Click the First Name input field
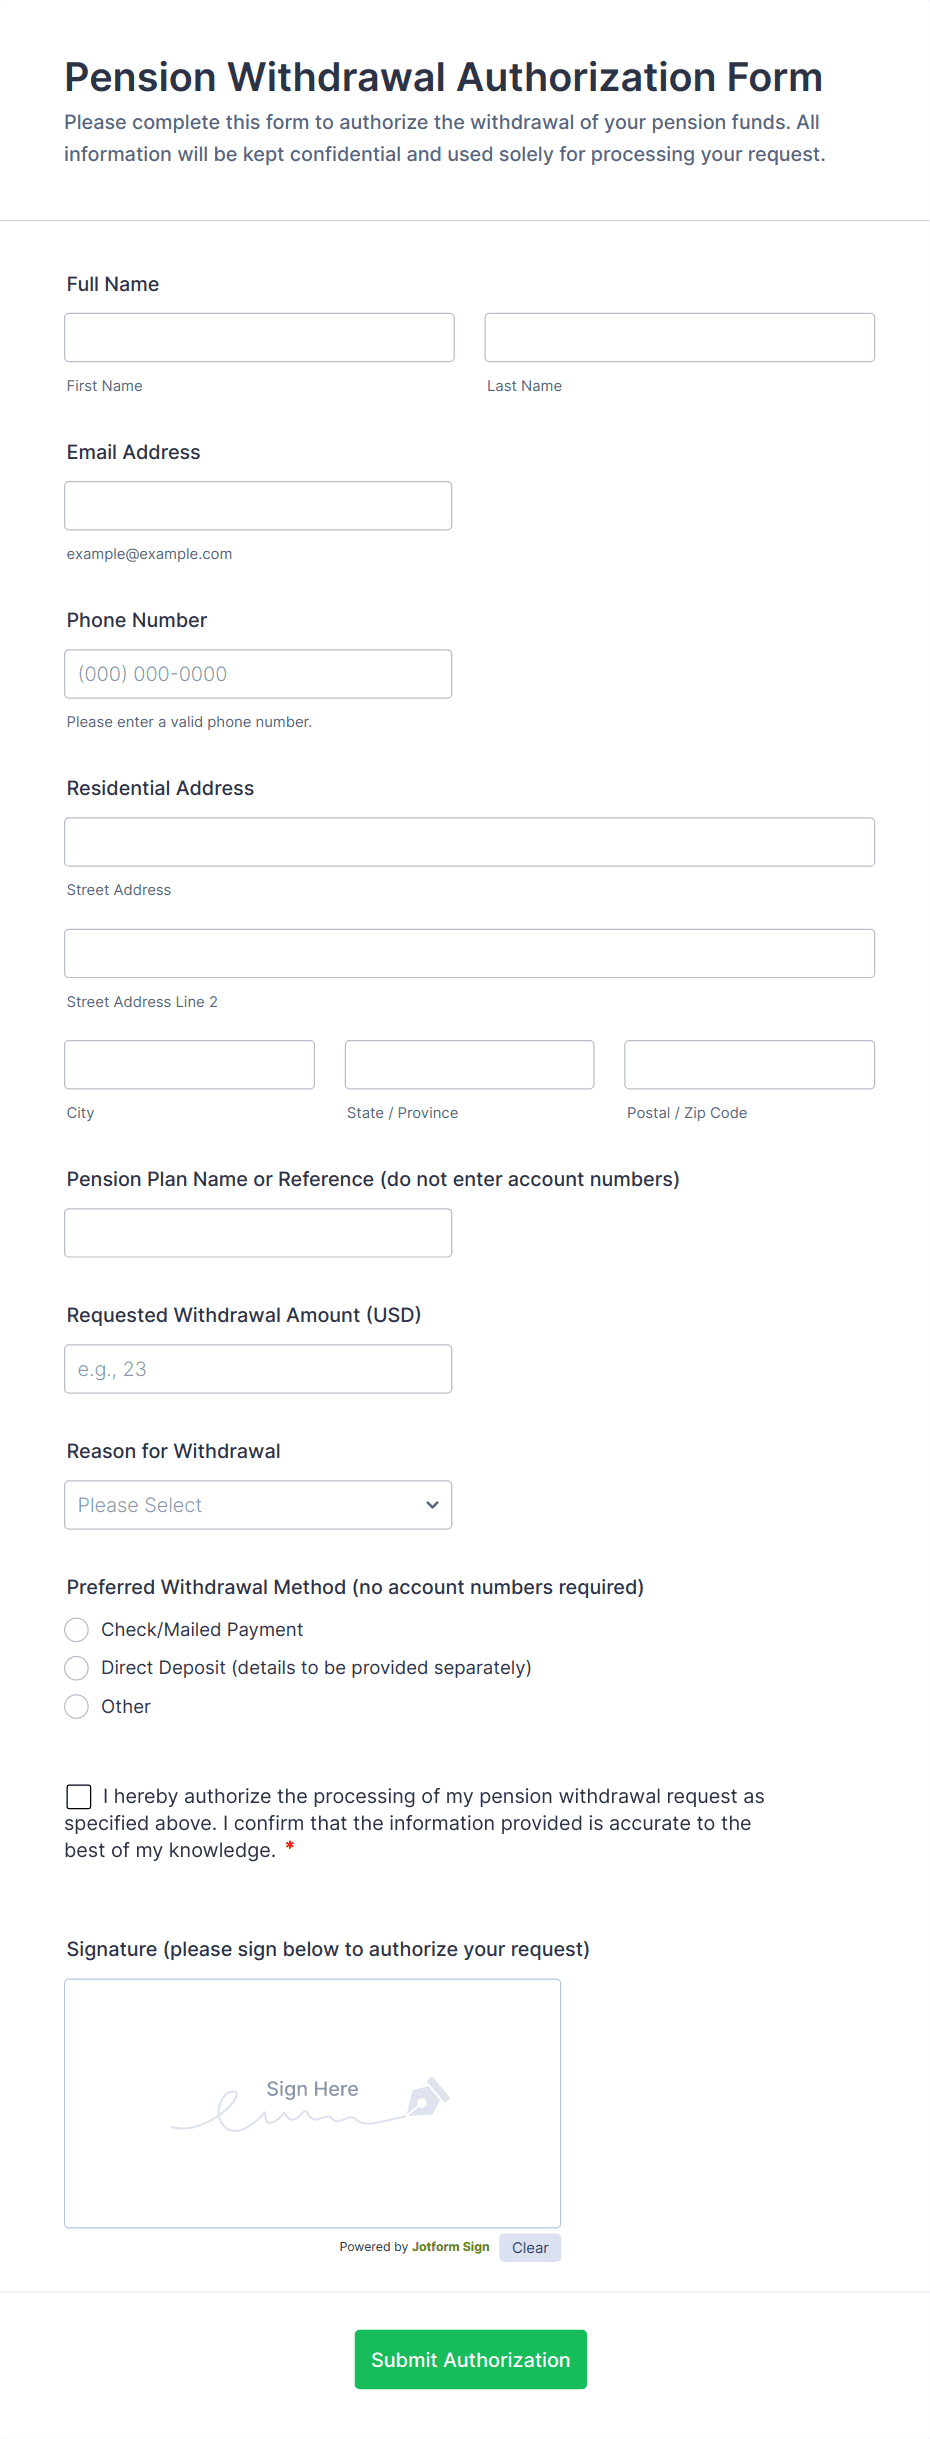The image size is (930, 2439). (259, 338)
